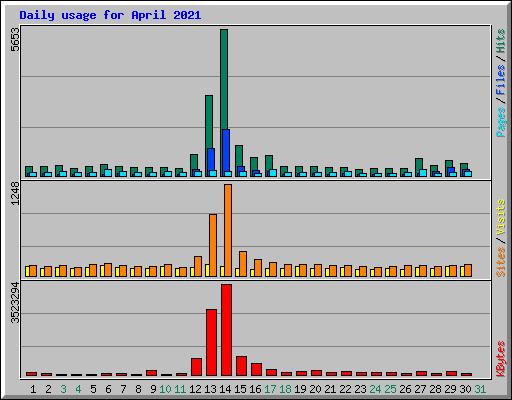
Task: Click the 1248 visits axis value
Action: click(15, 194)
